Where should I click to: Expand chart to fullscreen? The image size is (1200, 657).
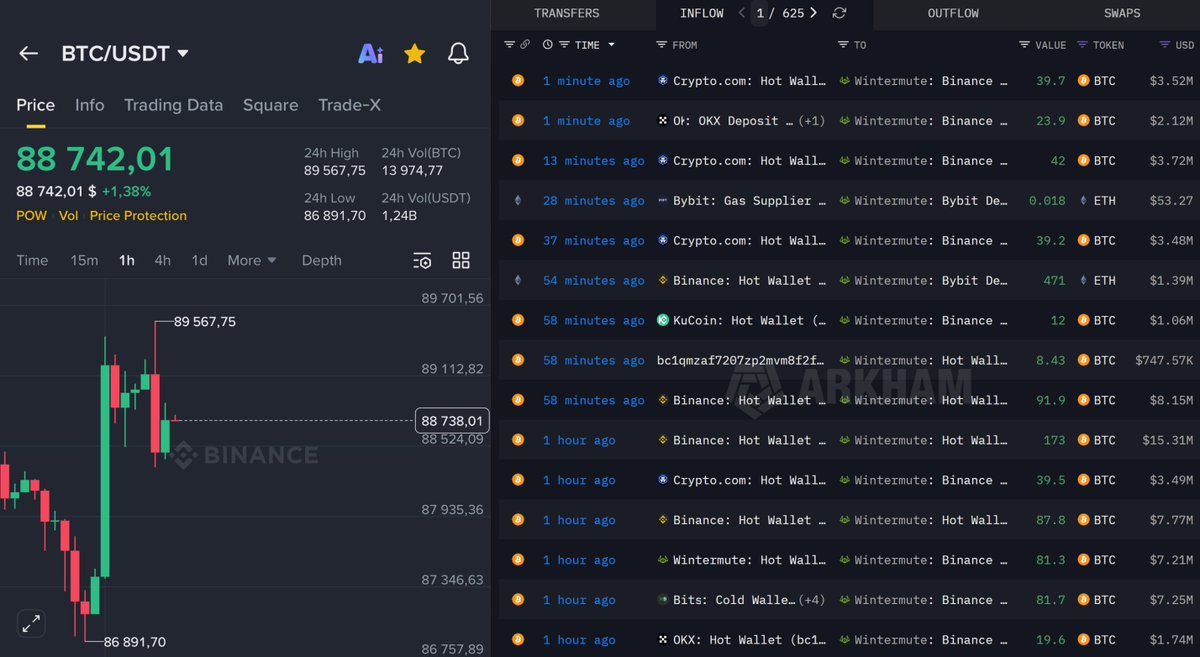point(31,623)
